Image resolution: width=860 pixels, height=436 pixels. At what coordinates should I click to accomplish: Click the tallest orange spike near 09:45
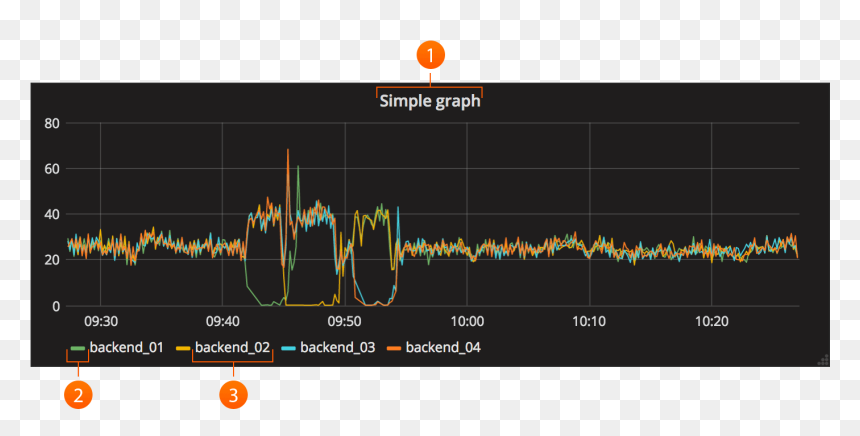click(287, 151)
